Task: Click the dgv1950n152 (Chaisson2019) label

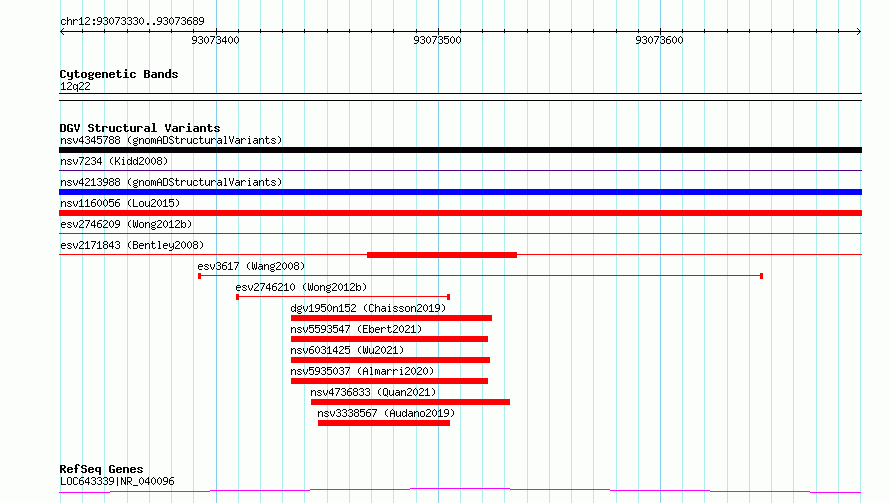Action: (368, 308)
